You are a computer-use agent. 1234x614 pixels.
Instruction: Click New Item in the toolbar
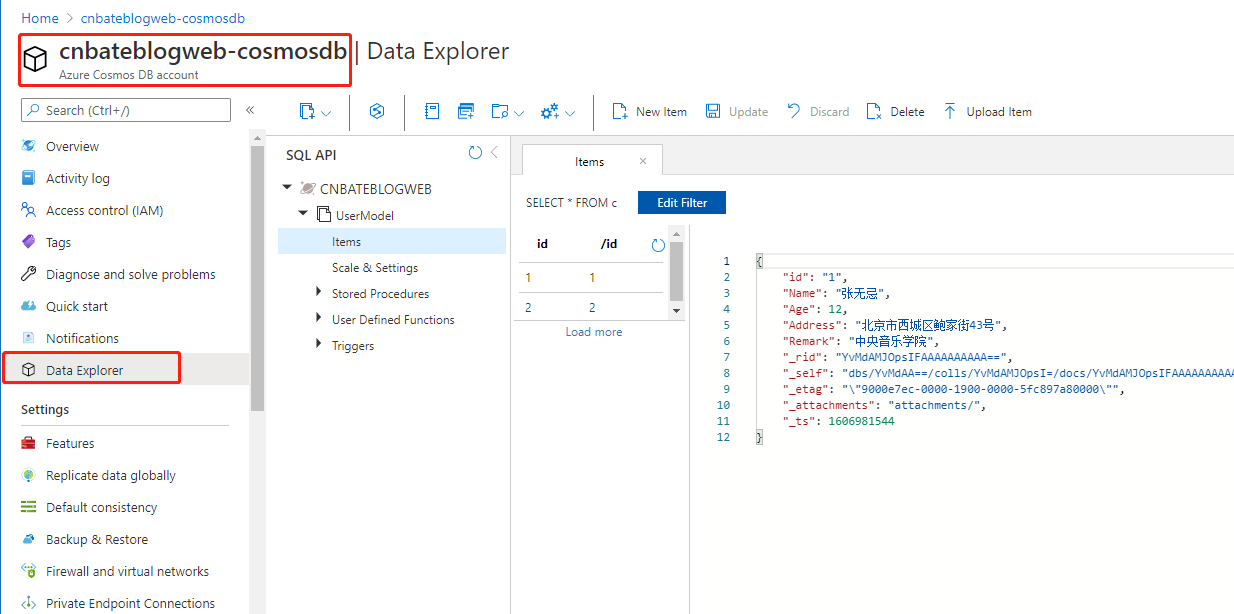[x=649, y=112]
